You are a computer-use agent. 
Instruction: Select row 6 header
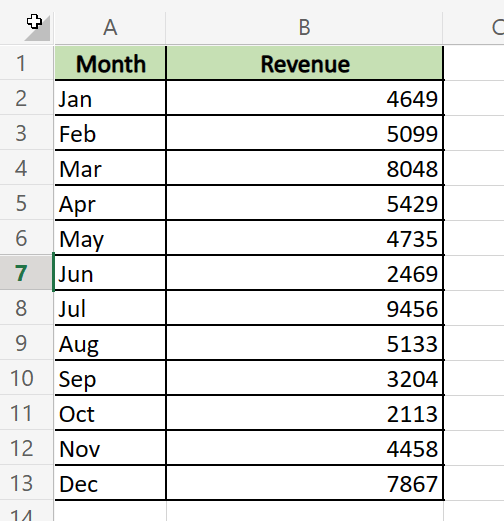26,238
